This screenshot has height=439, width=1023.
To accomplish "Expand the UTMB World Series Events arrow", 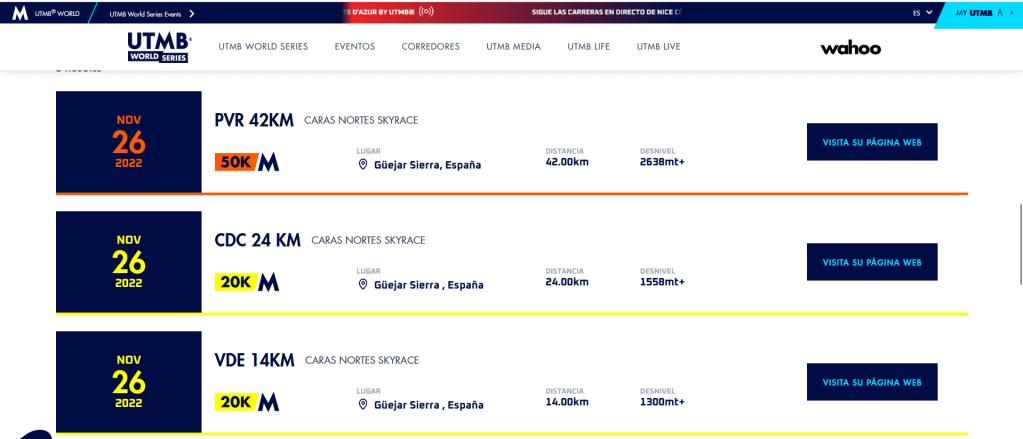I will [191, 13].
